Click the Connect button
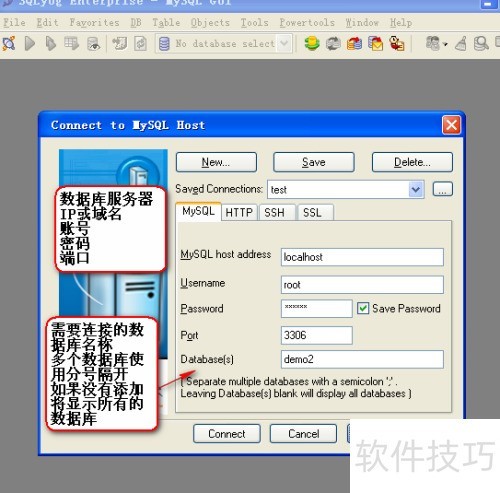This screenshot has width=500, height=493. click(227, 434)
